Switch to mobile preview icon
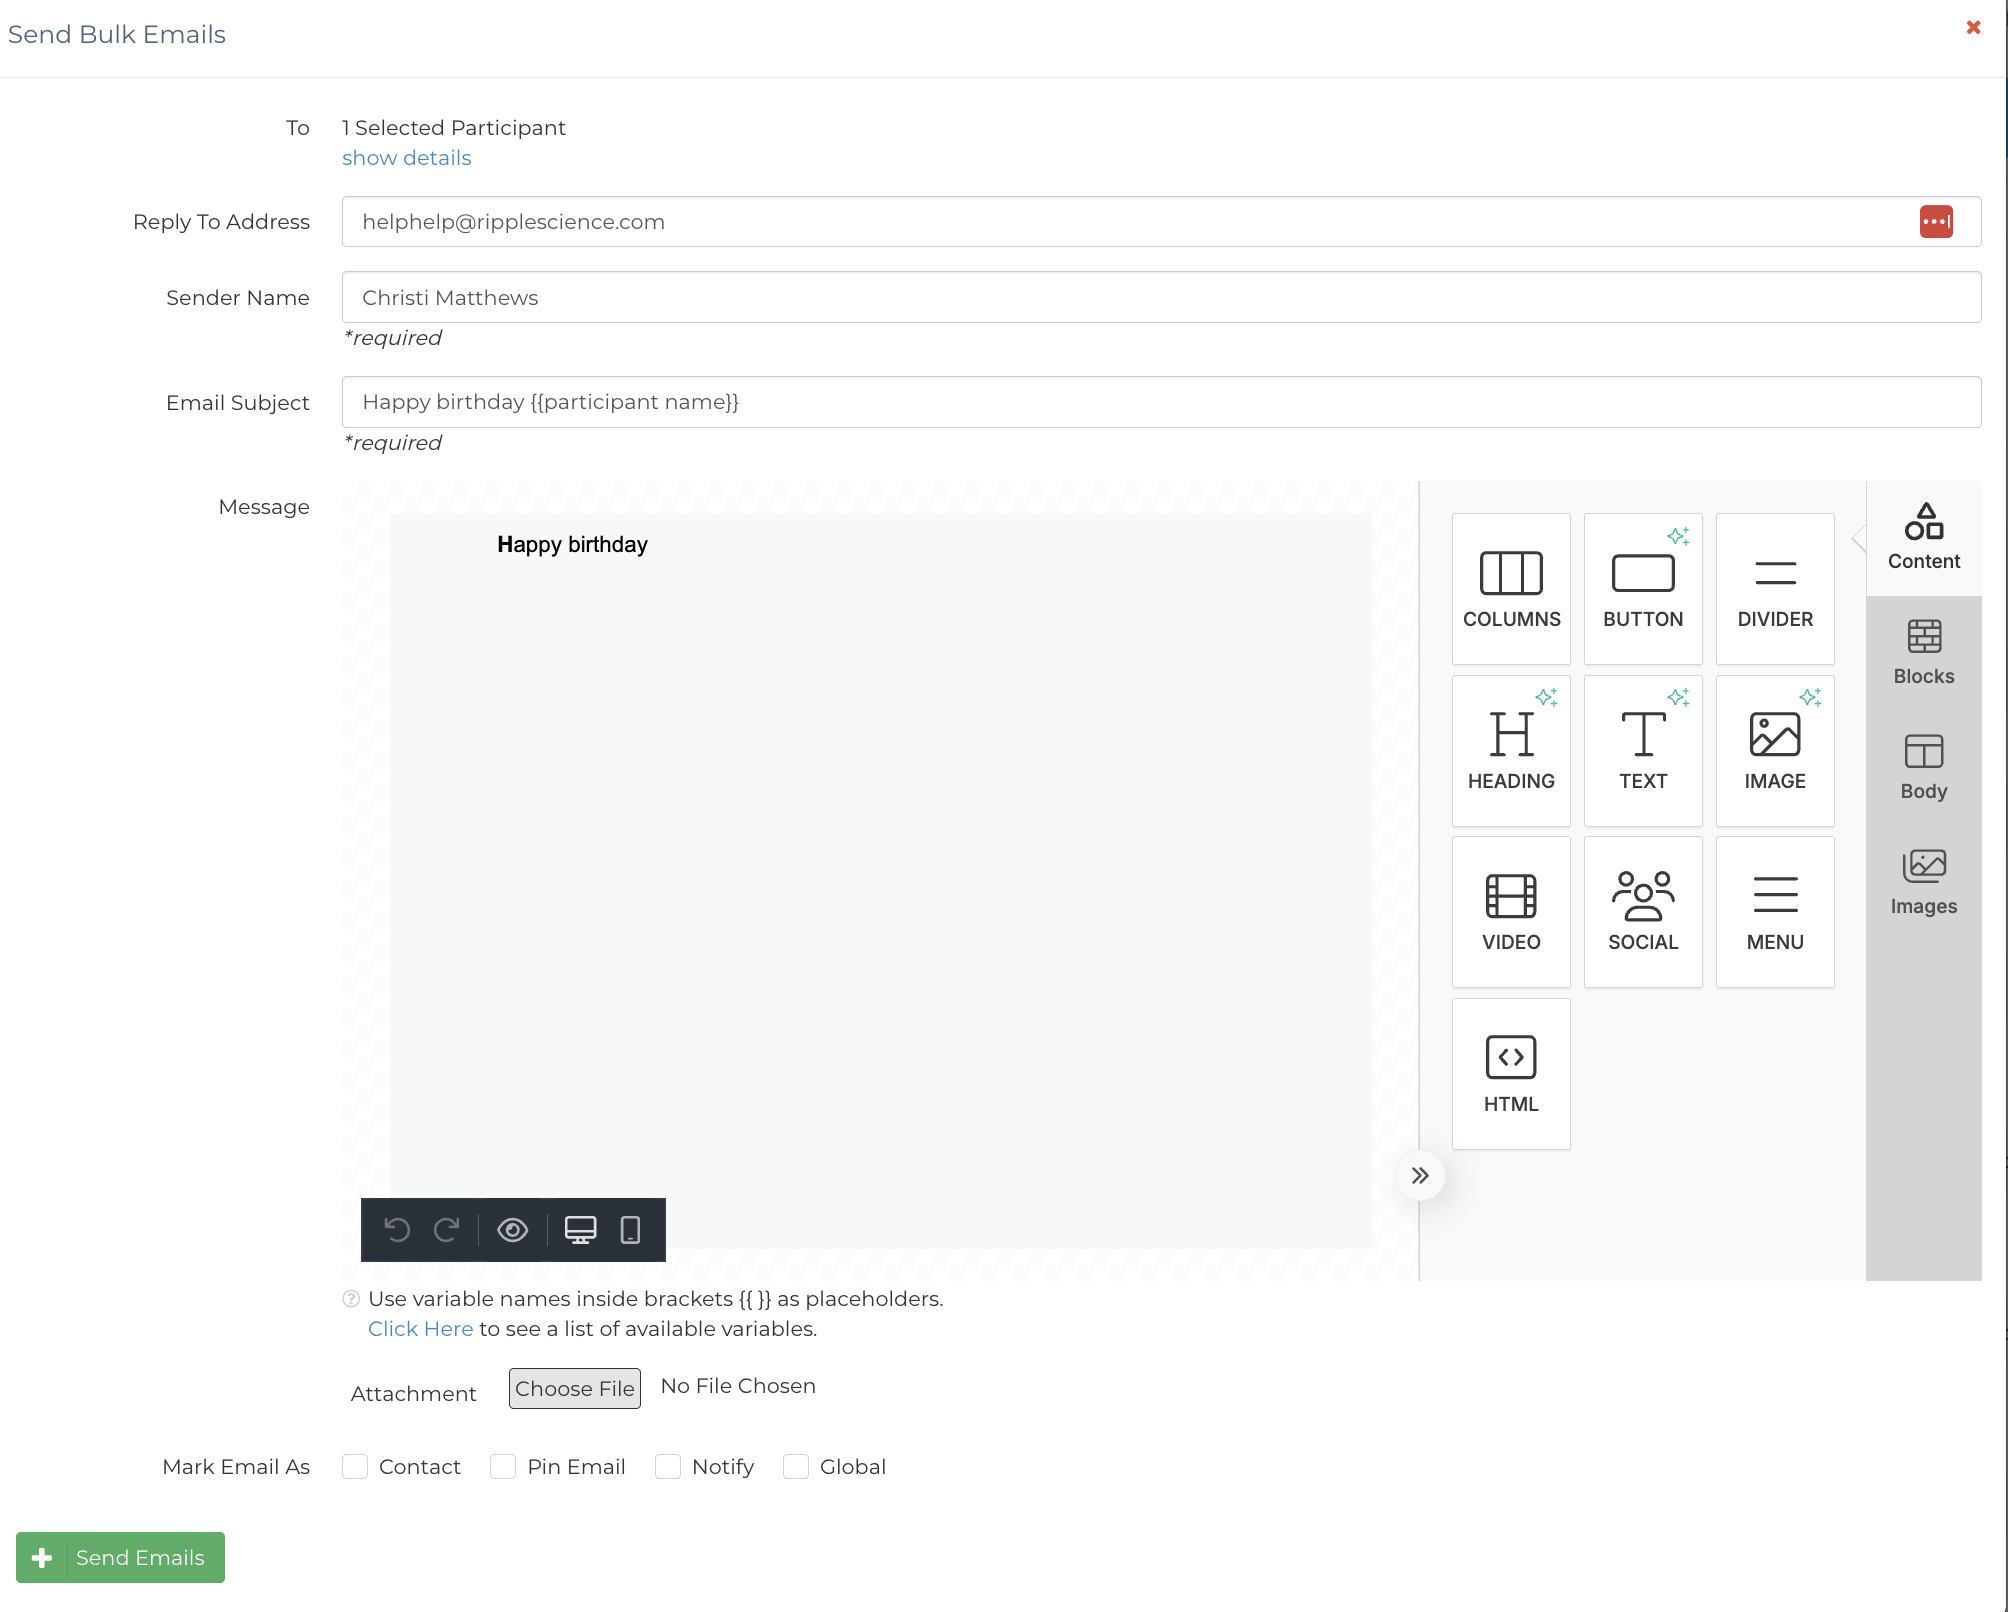 (x=630, y=1230)
